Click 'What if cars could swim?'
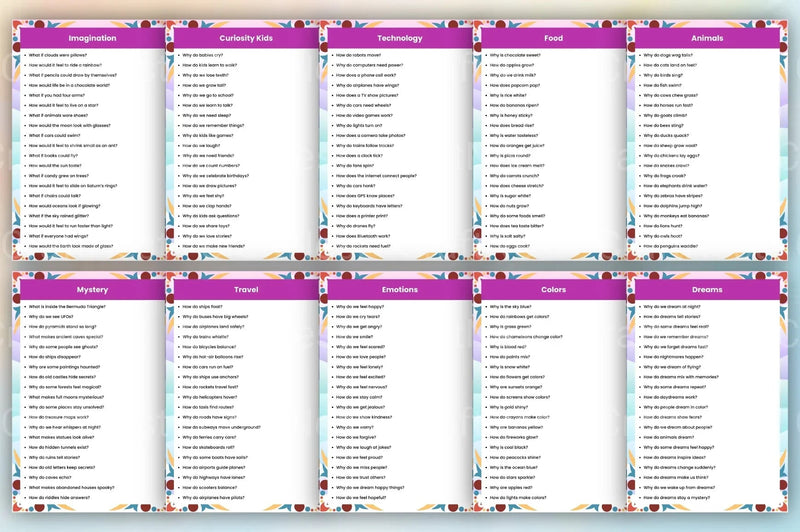Screen dimensions: 800x532 pyautogui.click(x=54, y=136)
